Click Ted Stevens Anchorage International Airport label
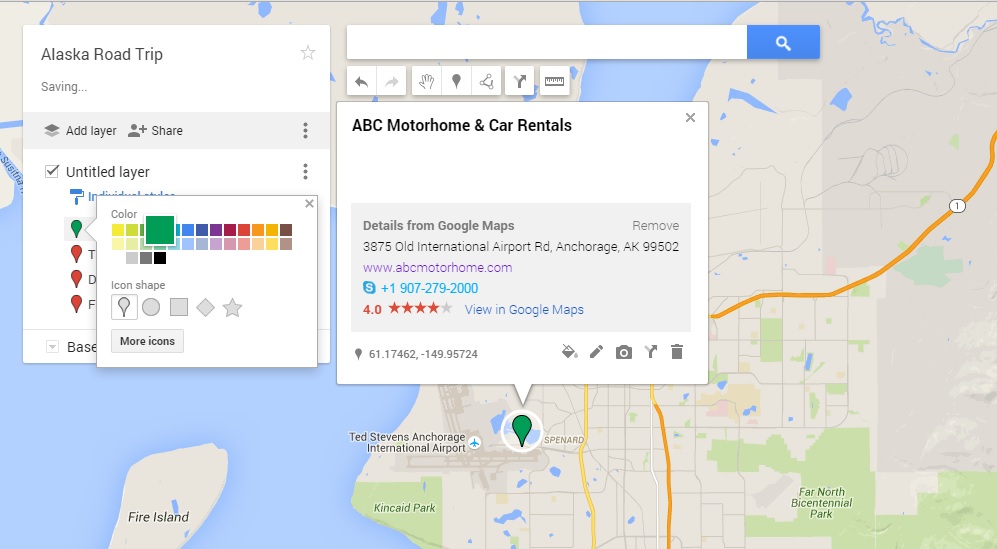 tap(407, 442)
